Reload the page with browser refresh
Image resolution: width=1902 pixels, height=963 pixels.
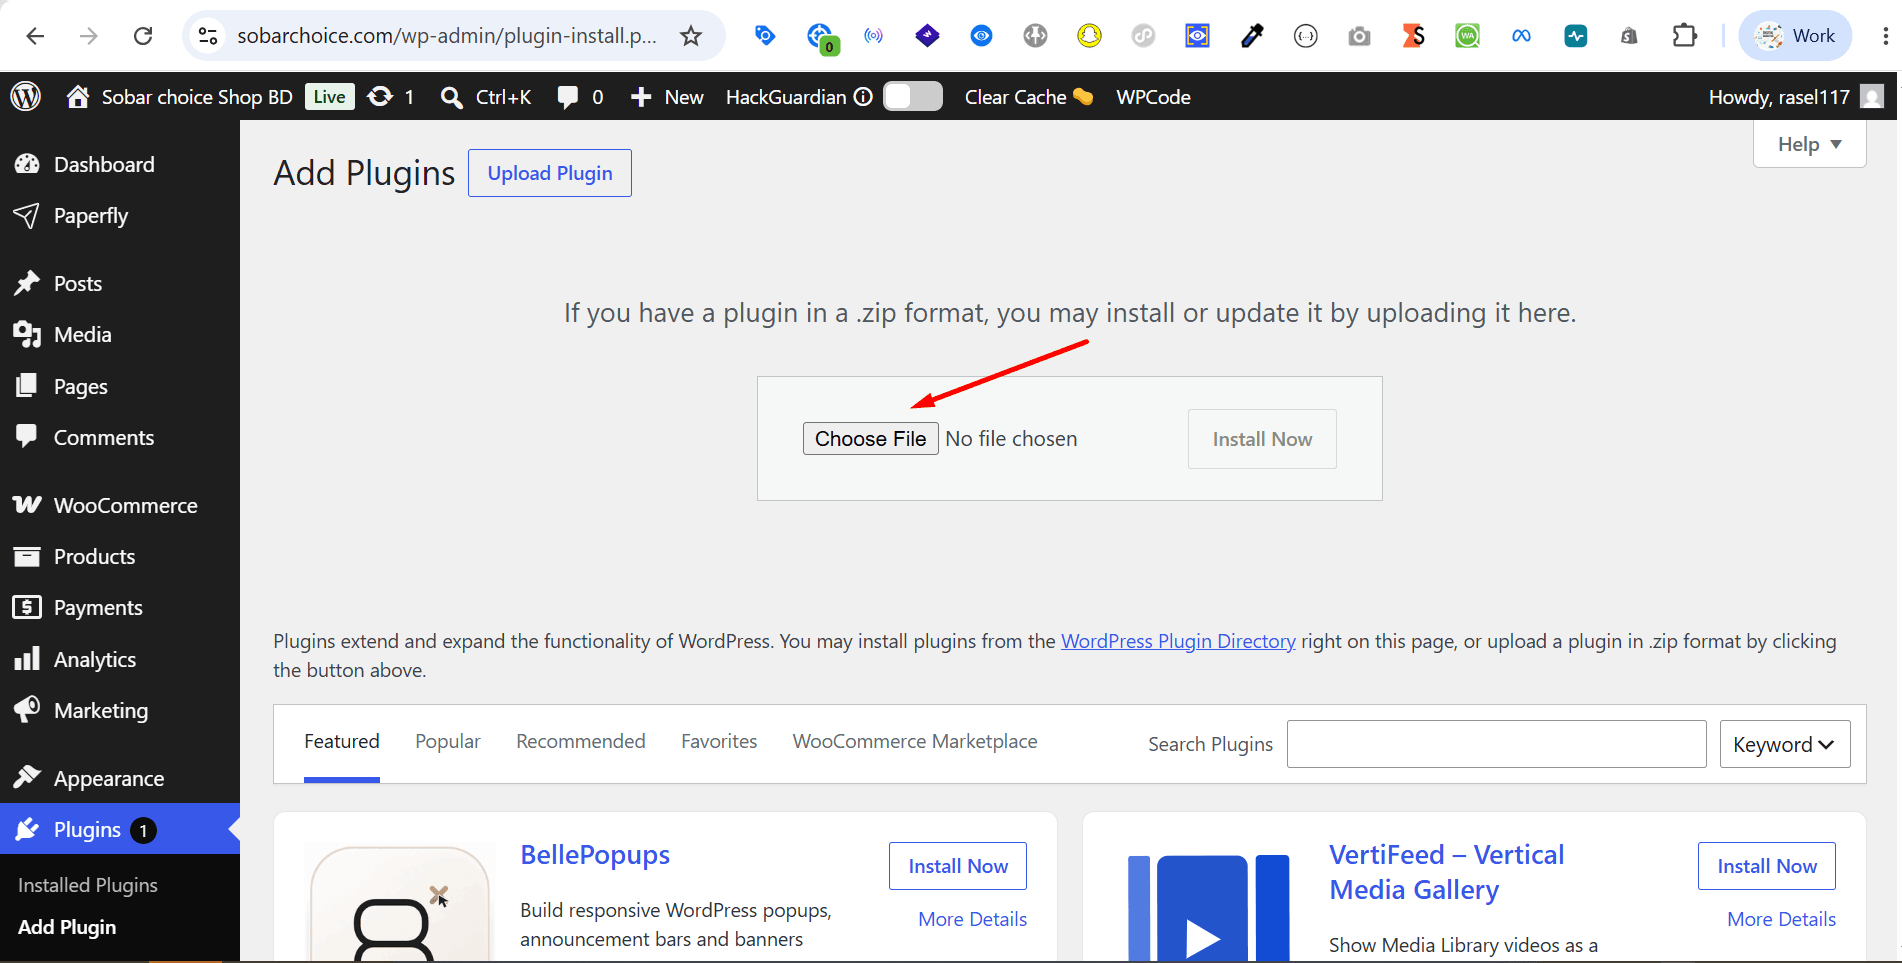143,36
